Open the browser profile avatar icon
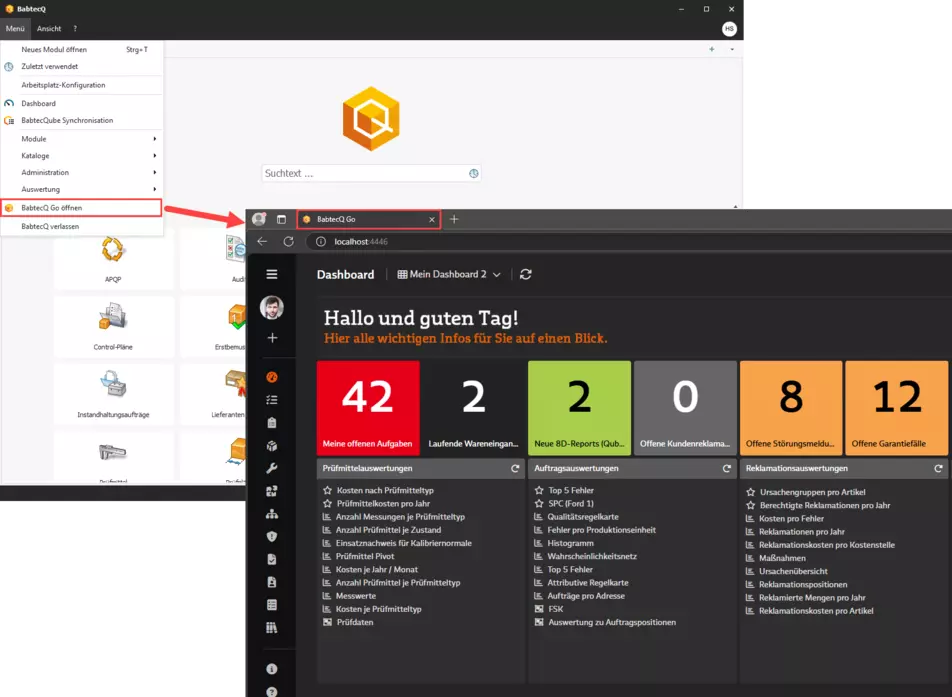952x697 pixels. 259,219
